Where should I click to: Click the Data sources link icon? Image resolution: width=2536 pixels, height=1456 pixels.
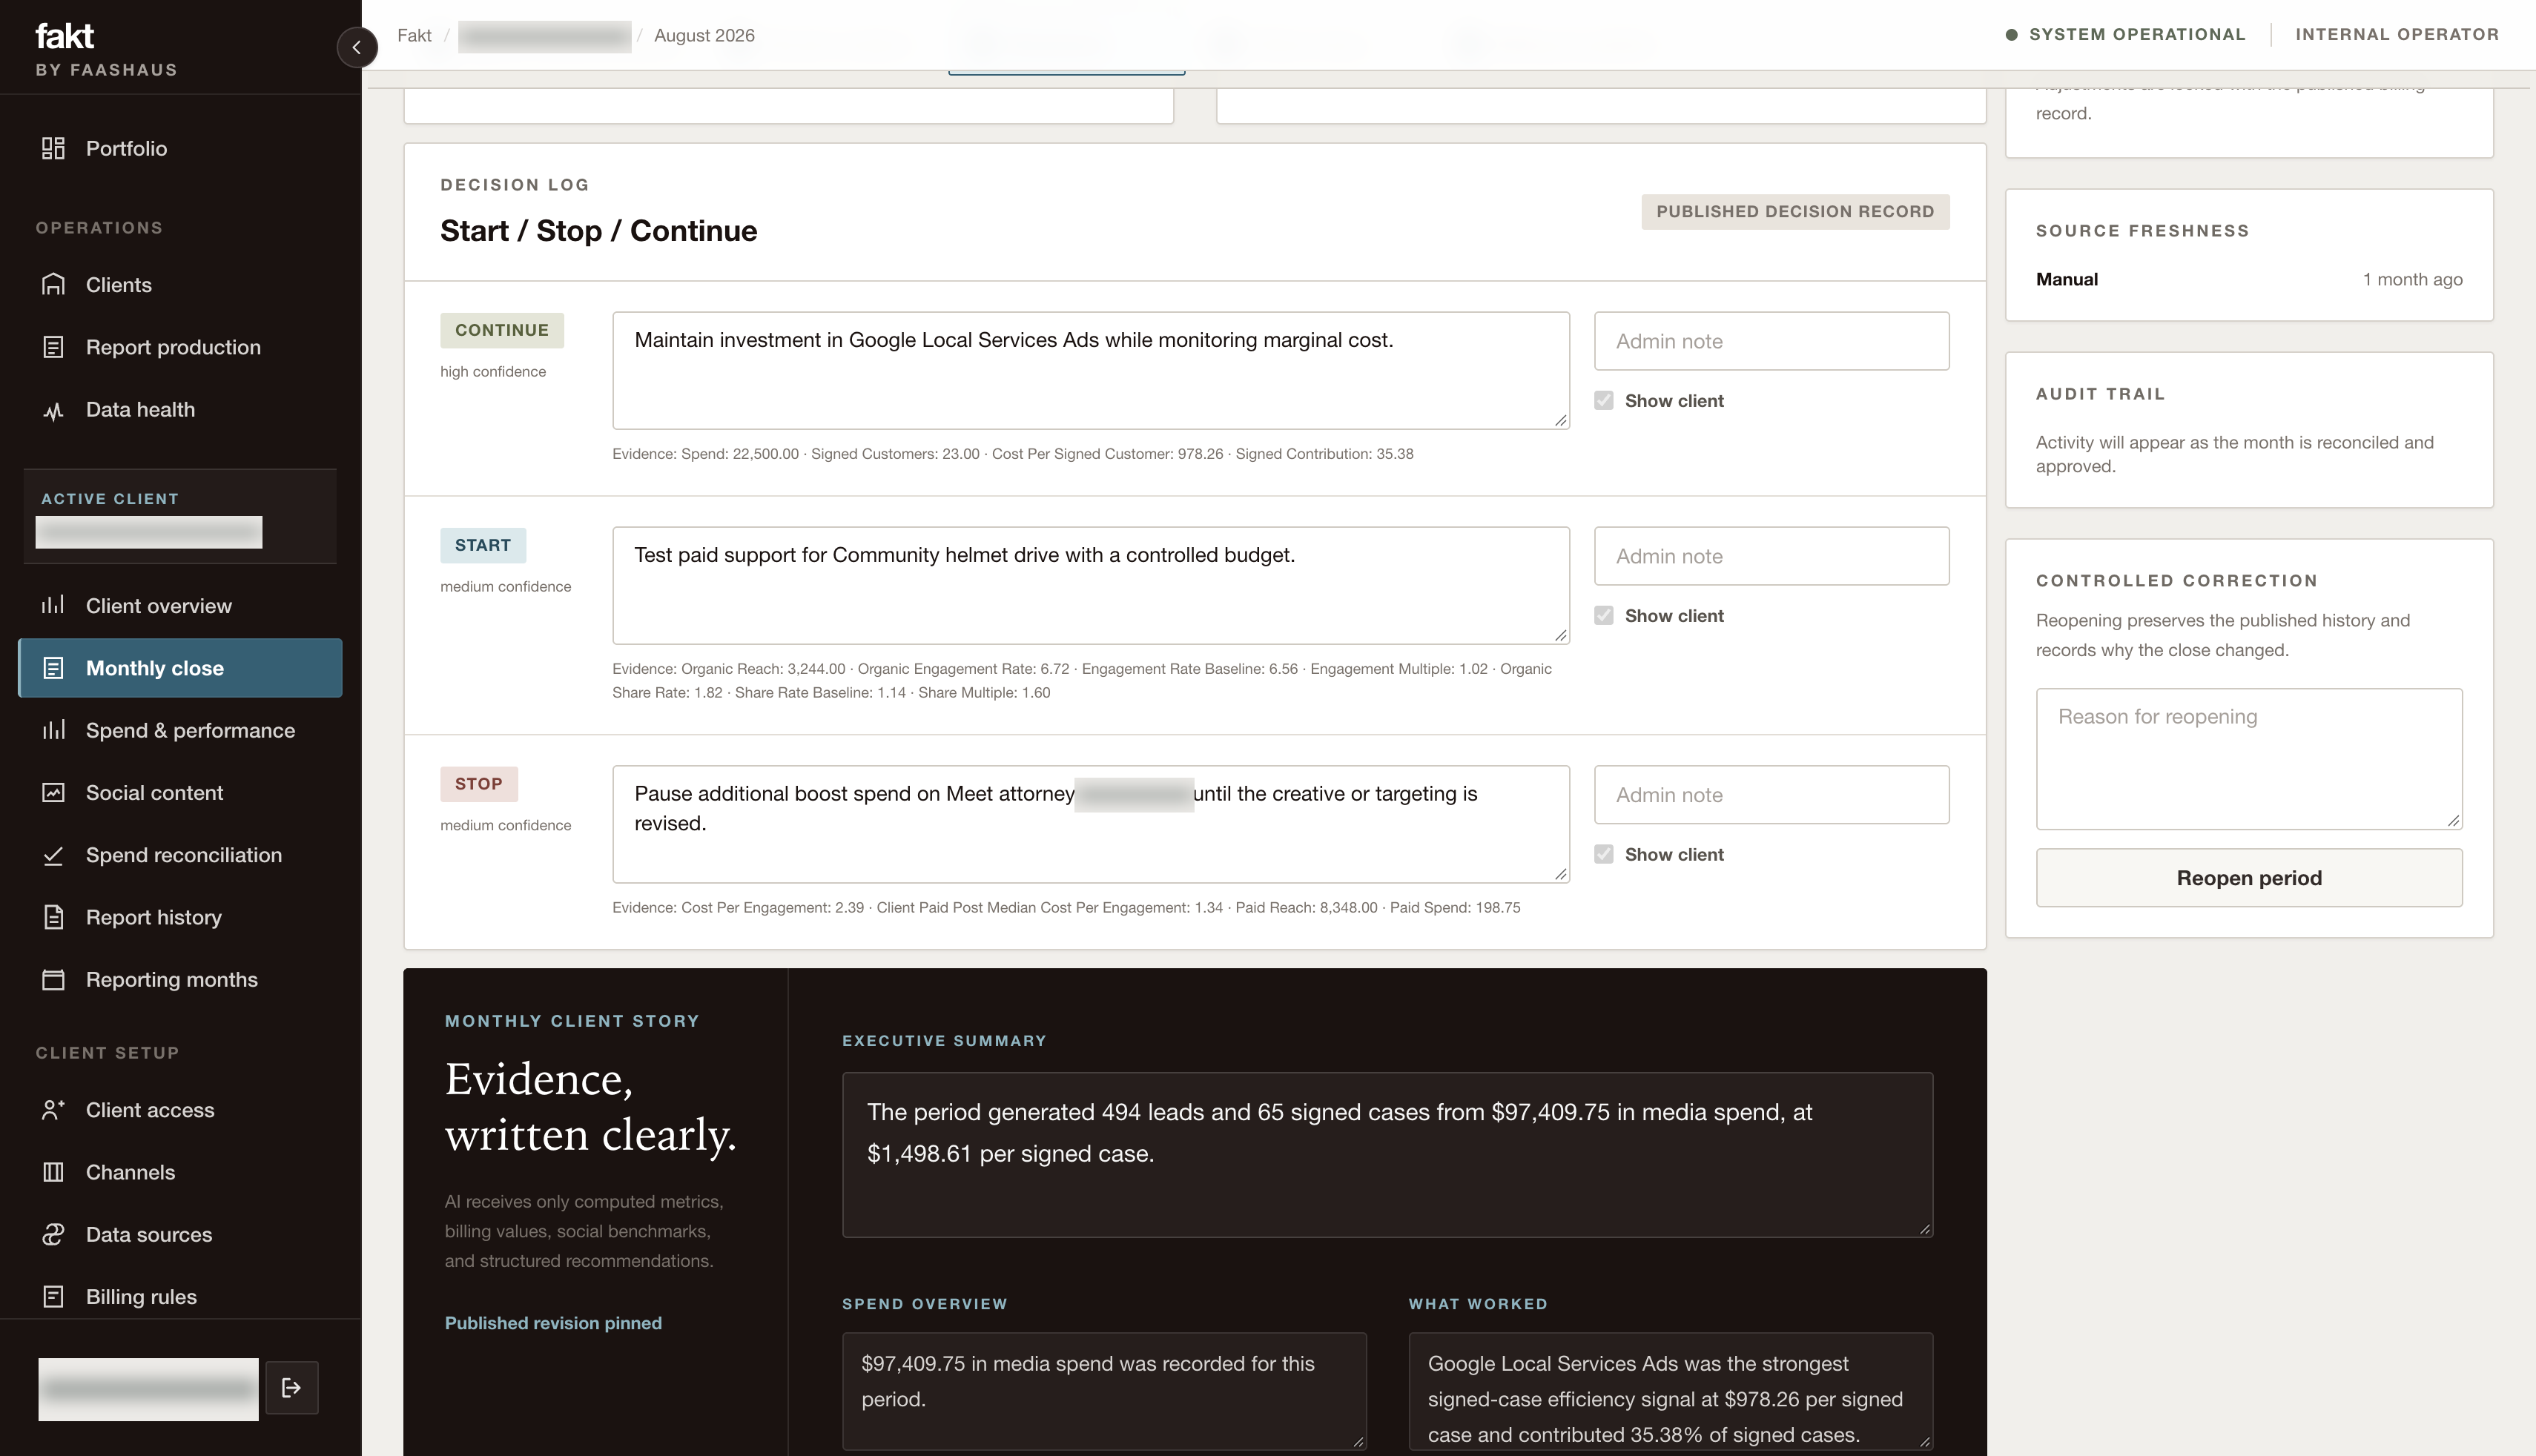(53, 1235)
